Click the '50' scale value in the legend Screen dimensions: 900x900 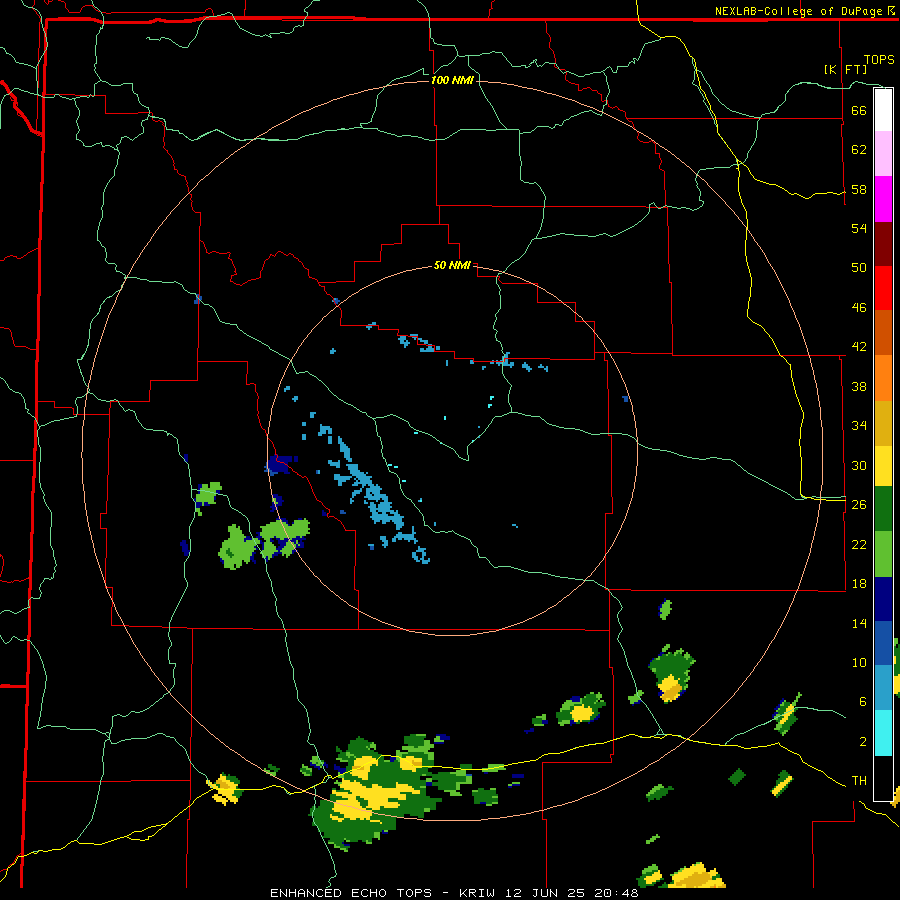coord(859,268)
